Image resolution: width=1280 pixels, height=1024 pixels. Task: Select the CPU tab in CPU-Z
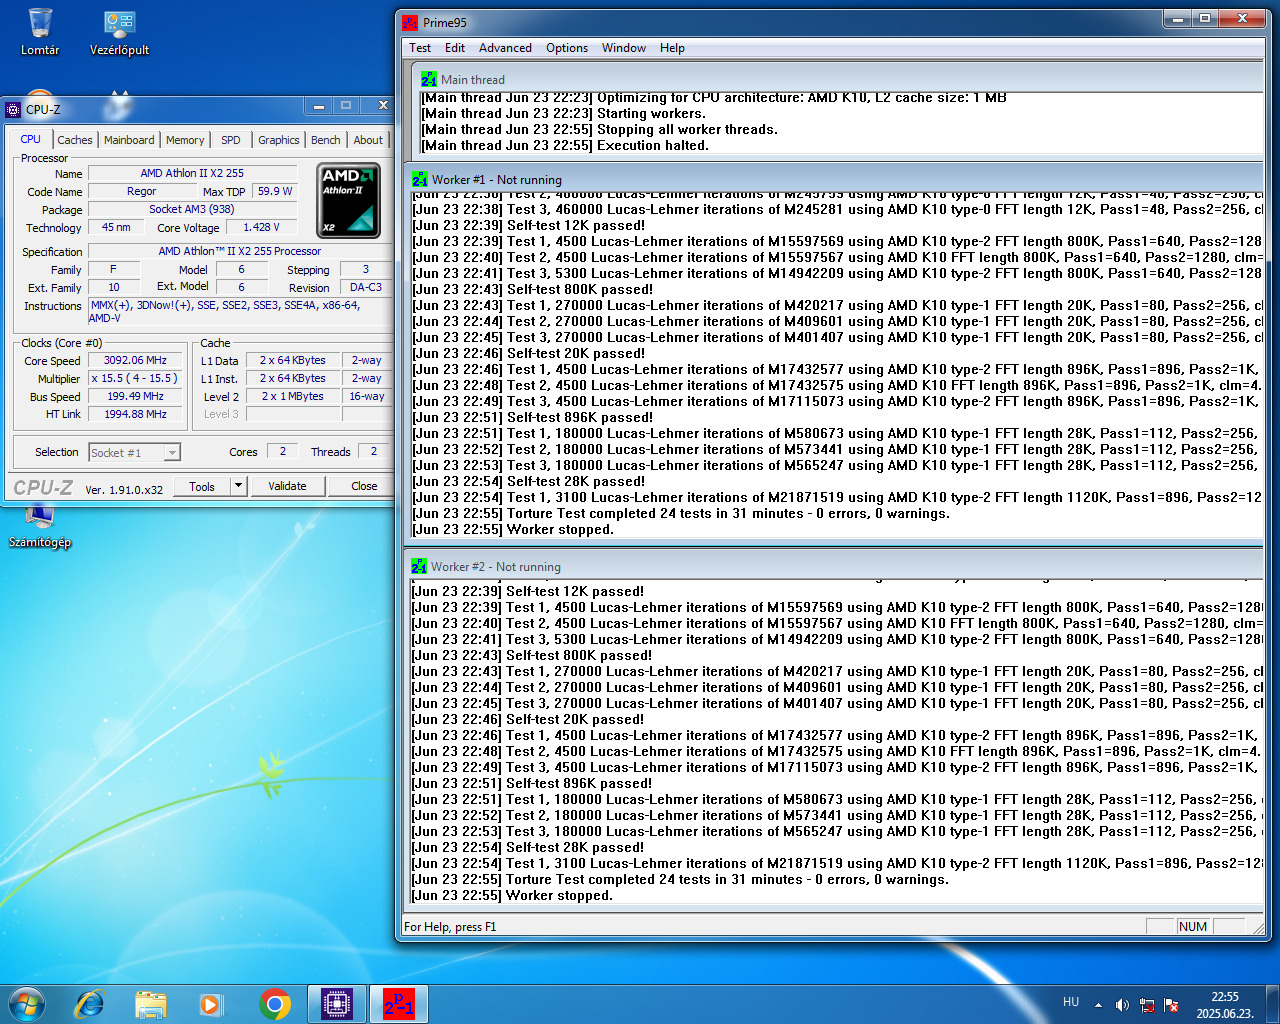pos(31,139)
